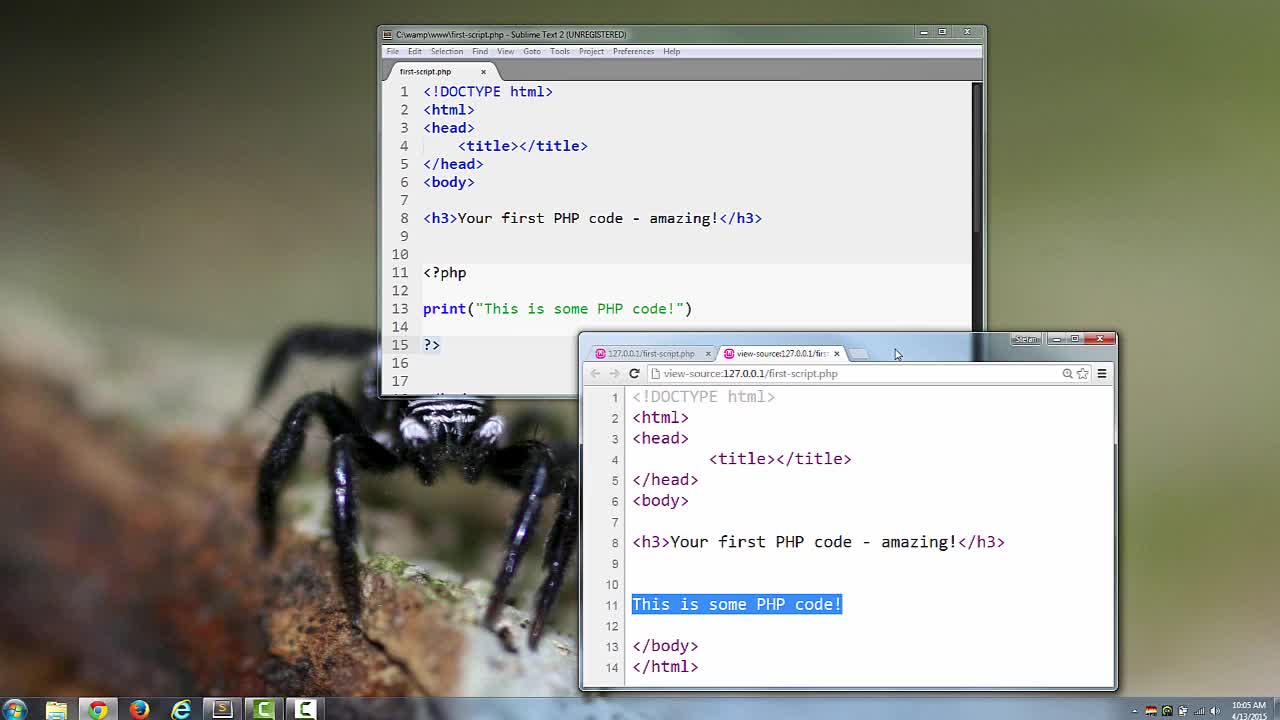Click the '?>' closing tag in Sublime
1280x720 pixels.
click(x=431, y=344)
